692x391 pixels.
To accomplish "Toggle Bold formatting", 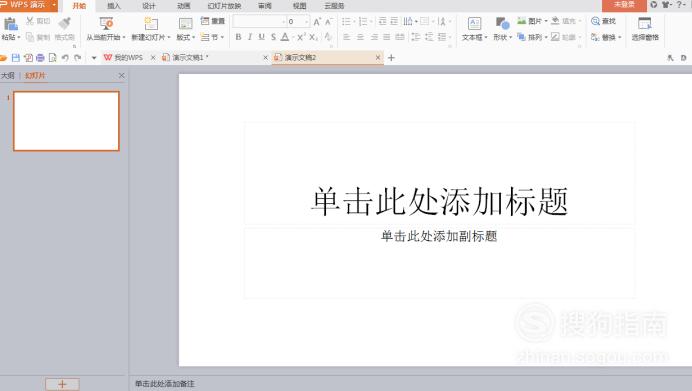I will click(238, 37).
